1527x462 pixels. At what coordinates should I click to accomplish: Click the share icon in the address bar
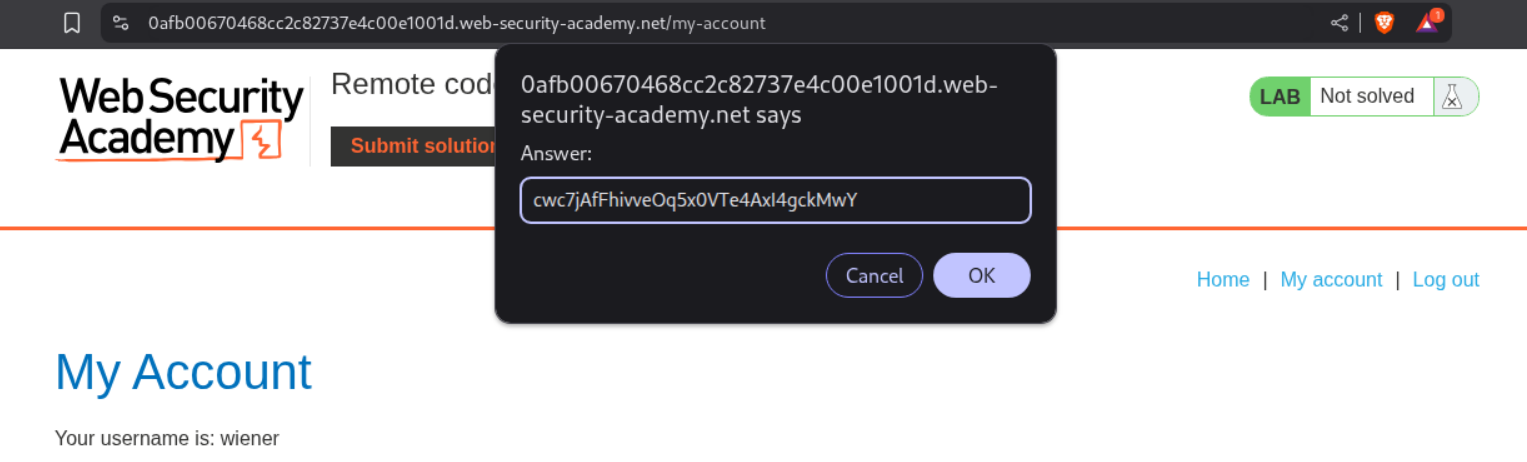click(1339, 23)
